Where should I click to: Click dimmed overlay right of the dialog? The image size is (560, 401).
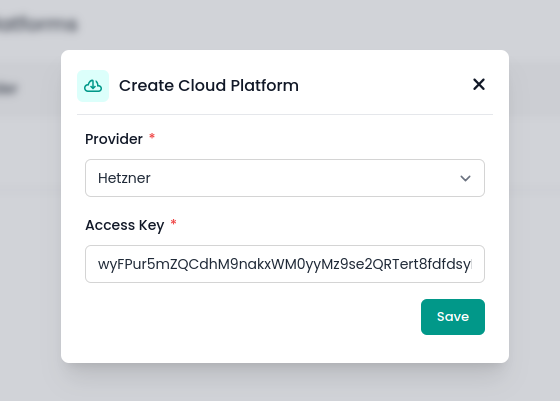534,206
